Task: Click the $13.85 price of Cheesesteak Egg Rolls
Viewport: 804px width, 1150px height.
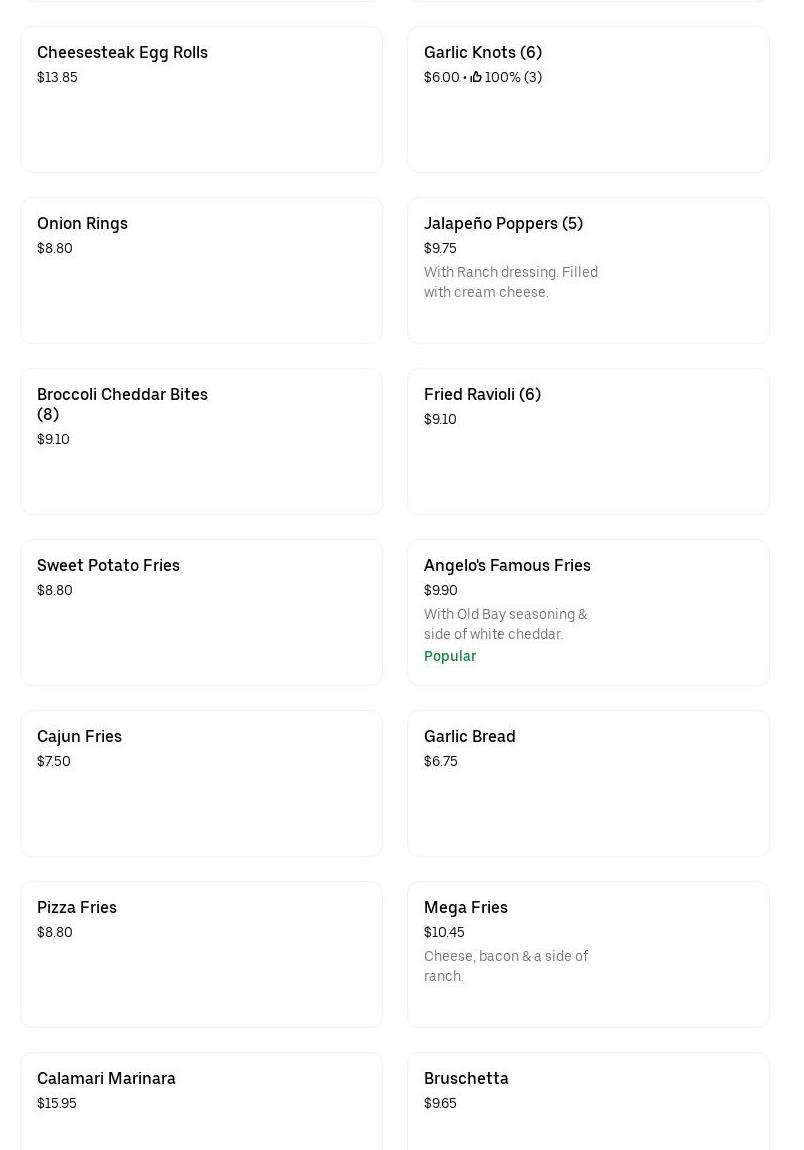Action: coord(57,77)
